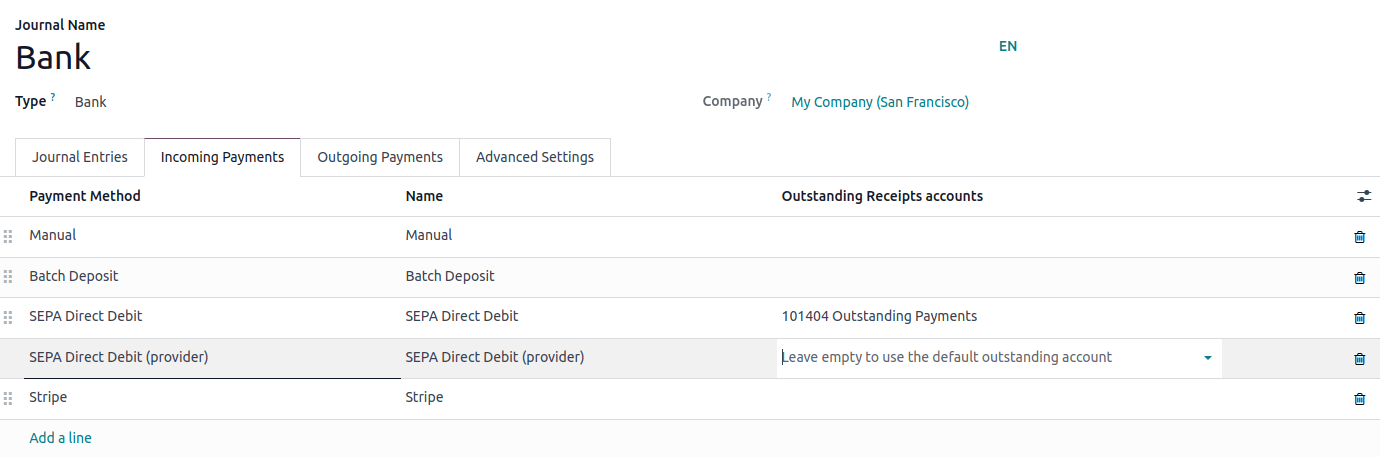Viewport: 1380px width, 457px height.
Task: Open the optional columns settings icon
Action: point(1364,196)
